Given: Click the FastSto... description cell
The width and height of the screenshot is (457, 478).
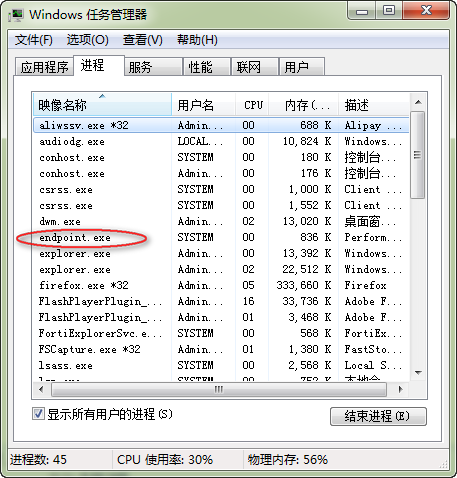Looking at the screenshot, I should point(373,349).
